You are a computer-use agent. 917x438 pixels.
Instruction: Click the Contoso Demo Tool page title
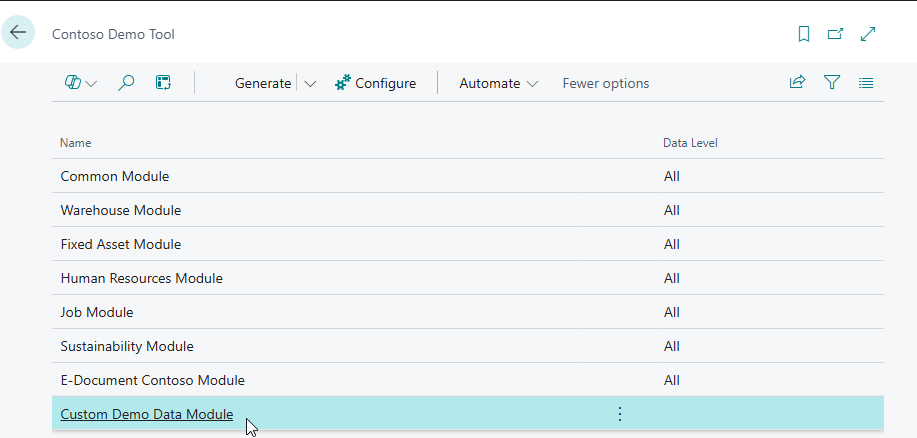tap(113, 35)
